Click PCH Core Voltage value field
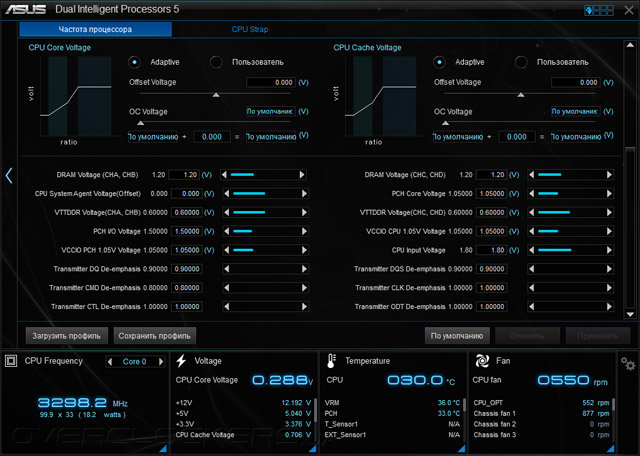The width and height of the screenshot is (640, 456). point(492,194)
